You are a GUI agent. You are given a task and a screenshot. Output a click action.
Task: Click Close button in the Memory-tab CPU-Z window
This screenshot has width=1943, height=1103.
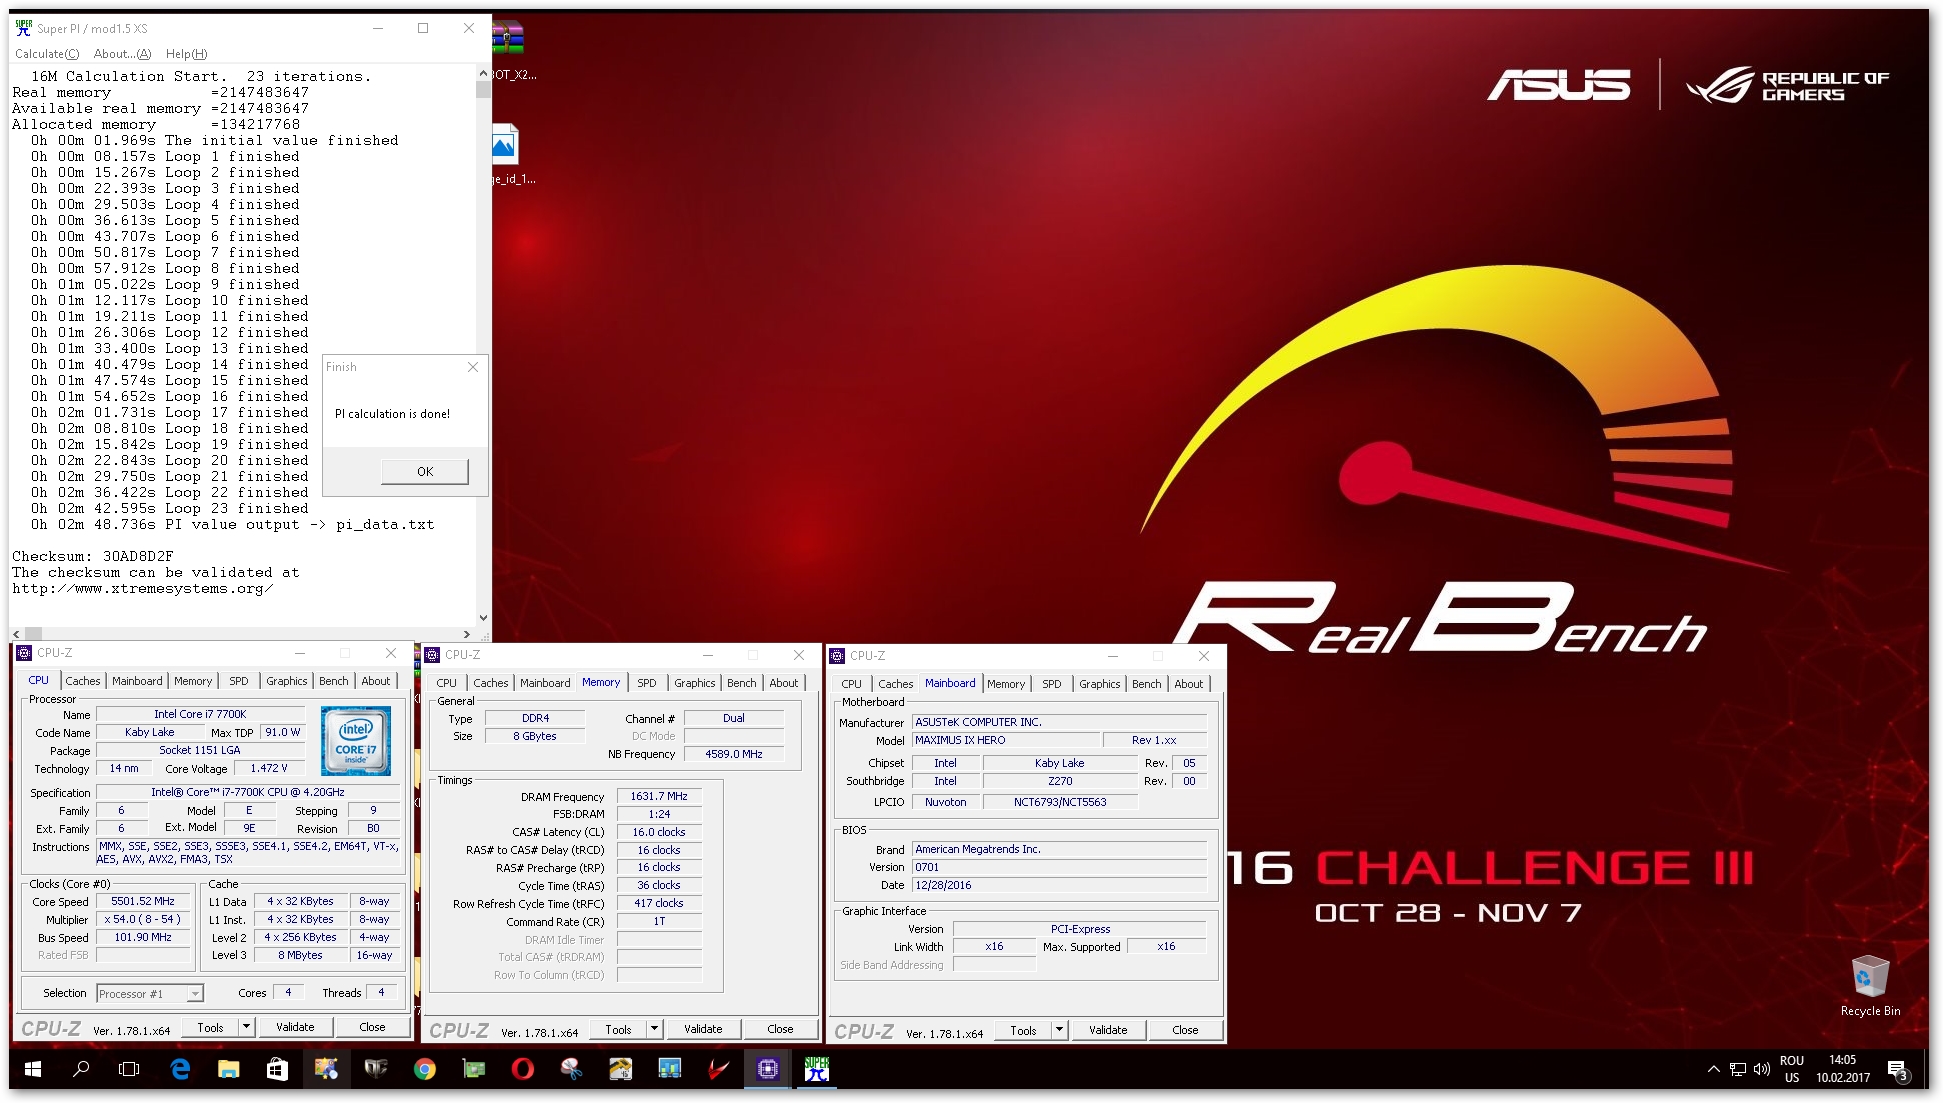pyautogui.click(x=780, y=1029)
